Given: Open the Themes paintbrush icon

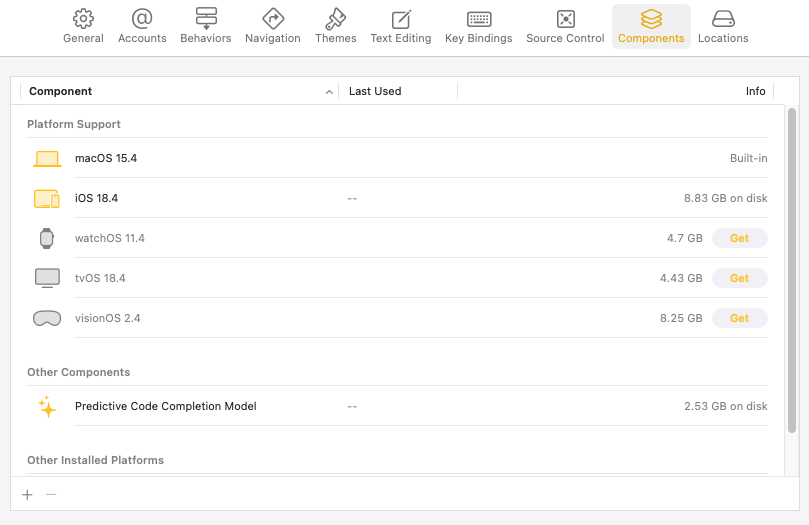Looking at the screenshot, I should (335, 19).
